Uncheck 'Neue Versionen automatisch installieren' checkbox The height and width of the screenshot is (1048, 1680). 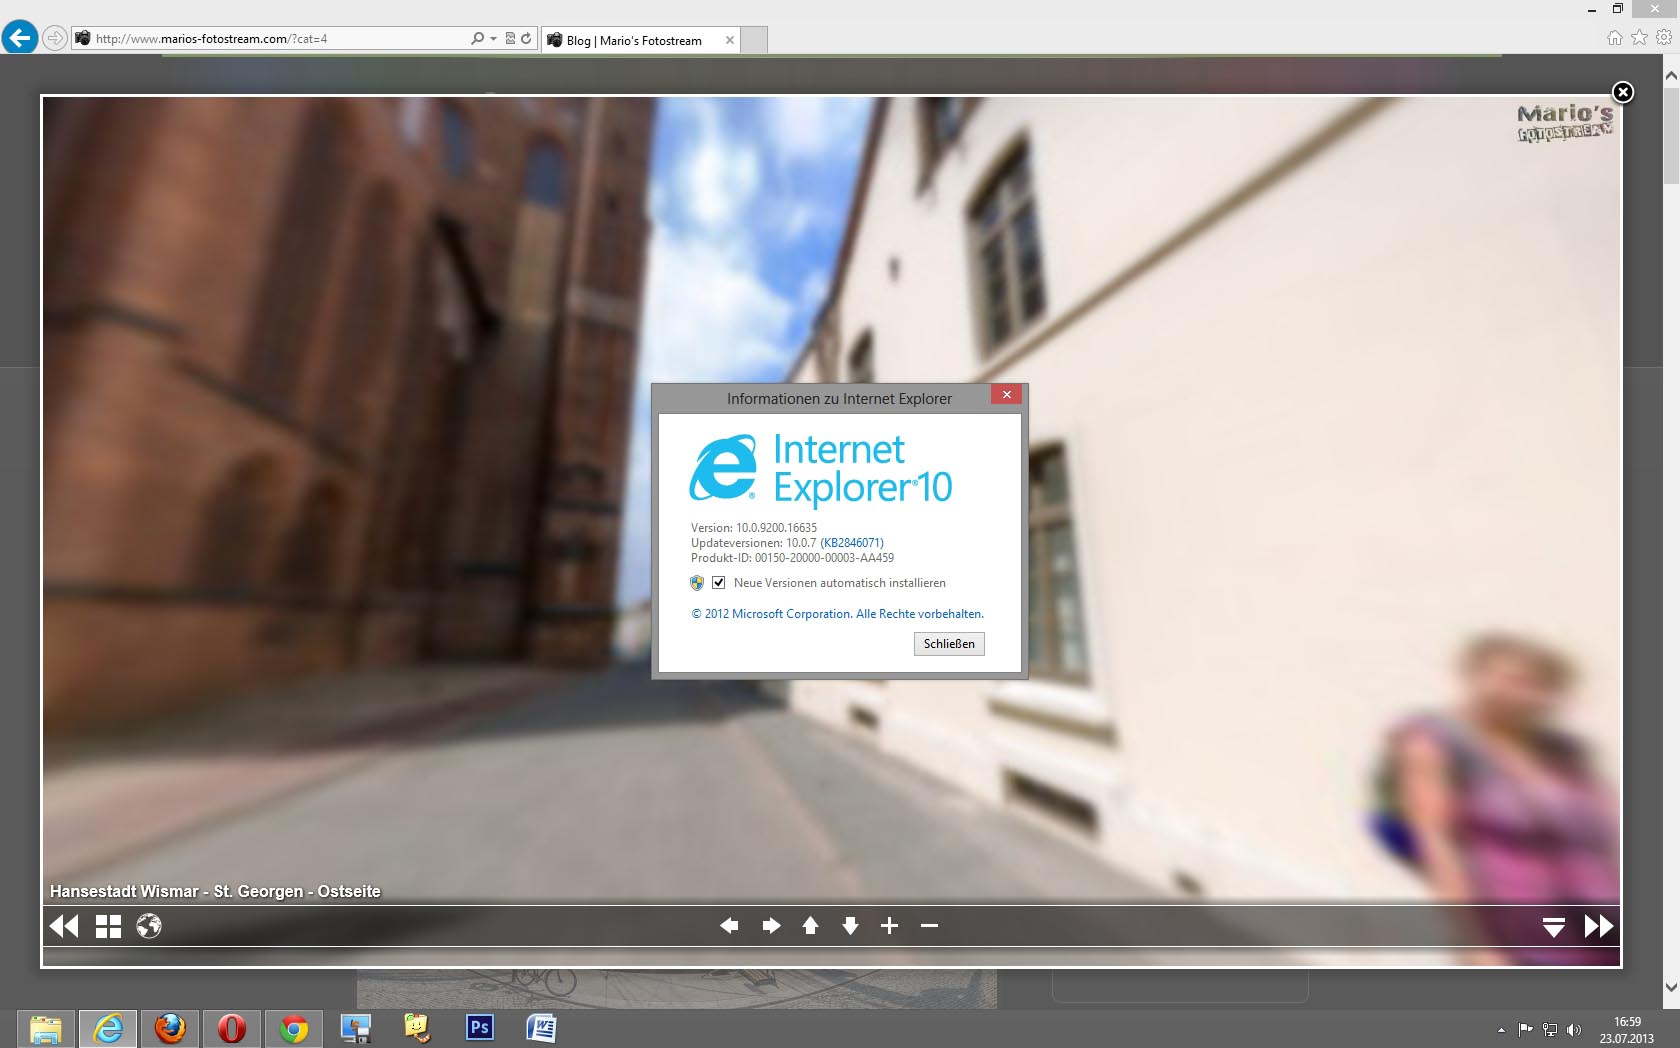[718, 583]
